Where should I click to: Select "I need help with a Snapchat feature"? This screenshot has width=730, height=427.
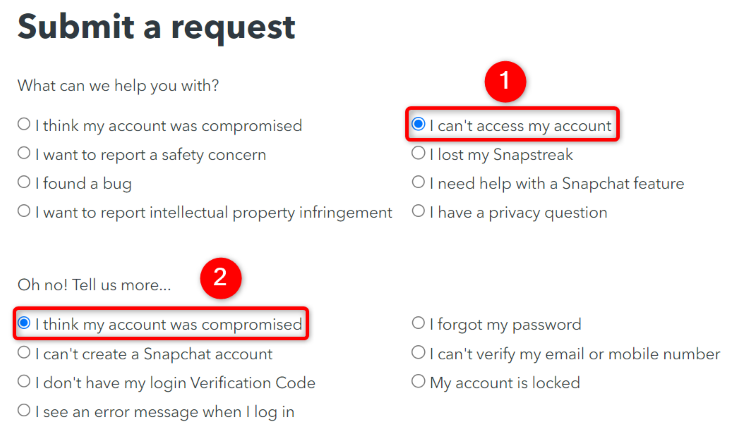(419, 183)
